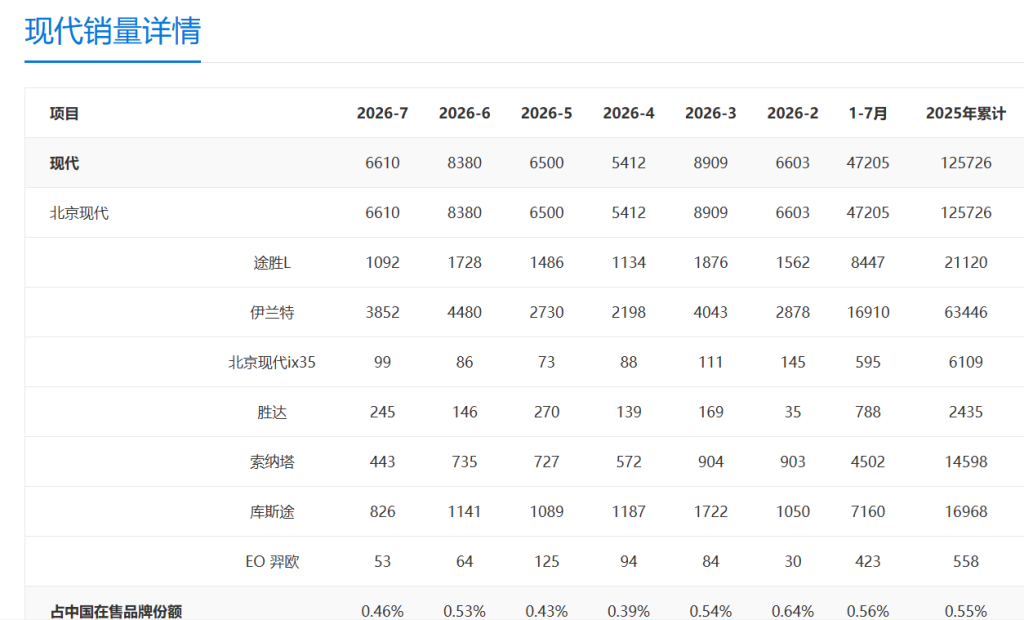The height and width of the screenshot is (620, 1024).
Task: Open the 库斯途 model link
Action: point(272,512)
